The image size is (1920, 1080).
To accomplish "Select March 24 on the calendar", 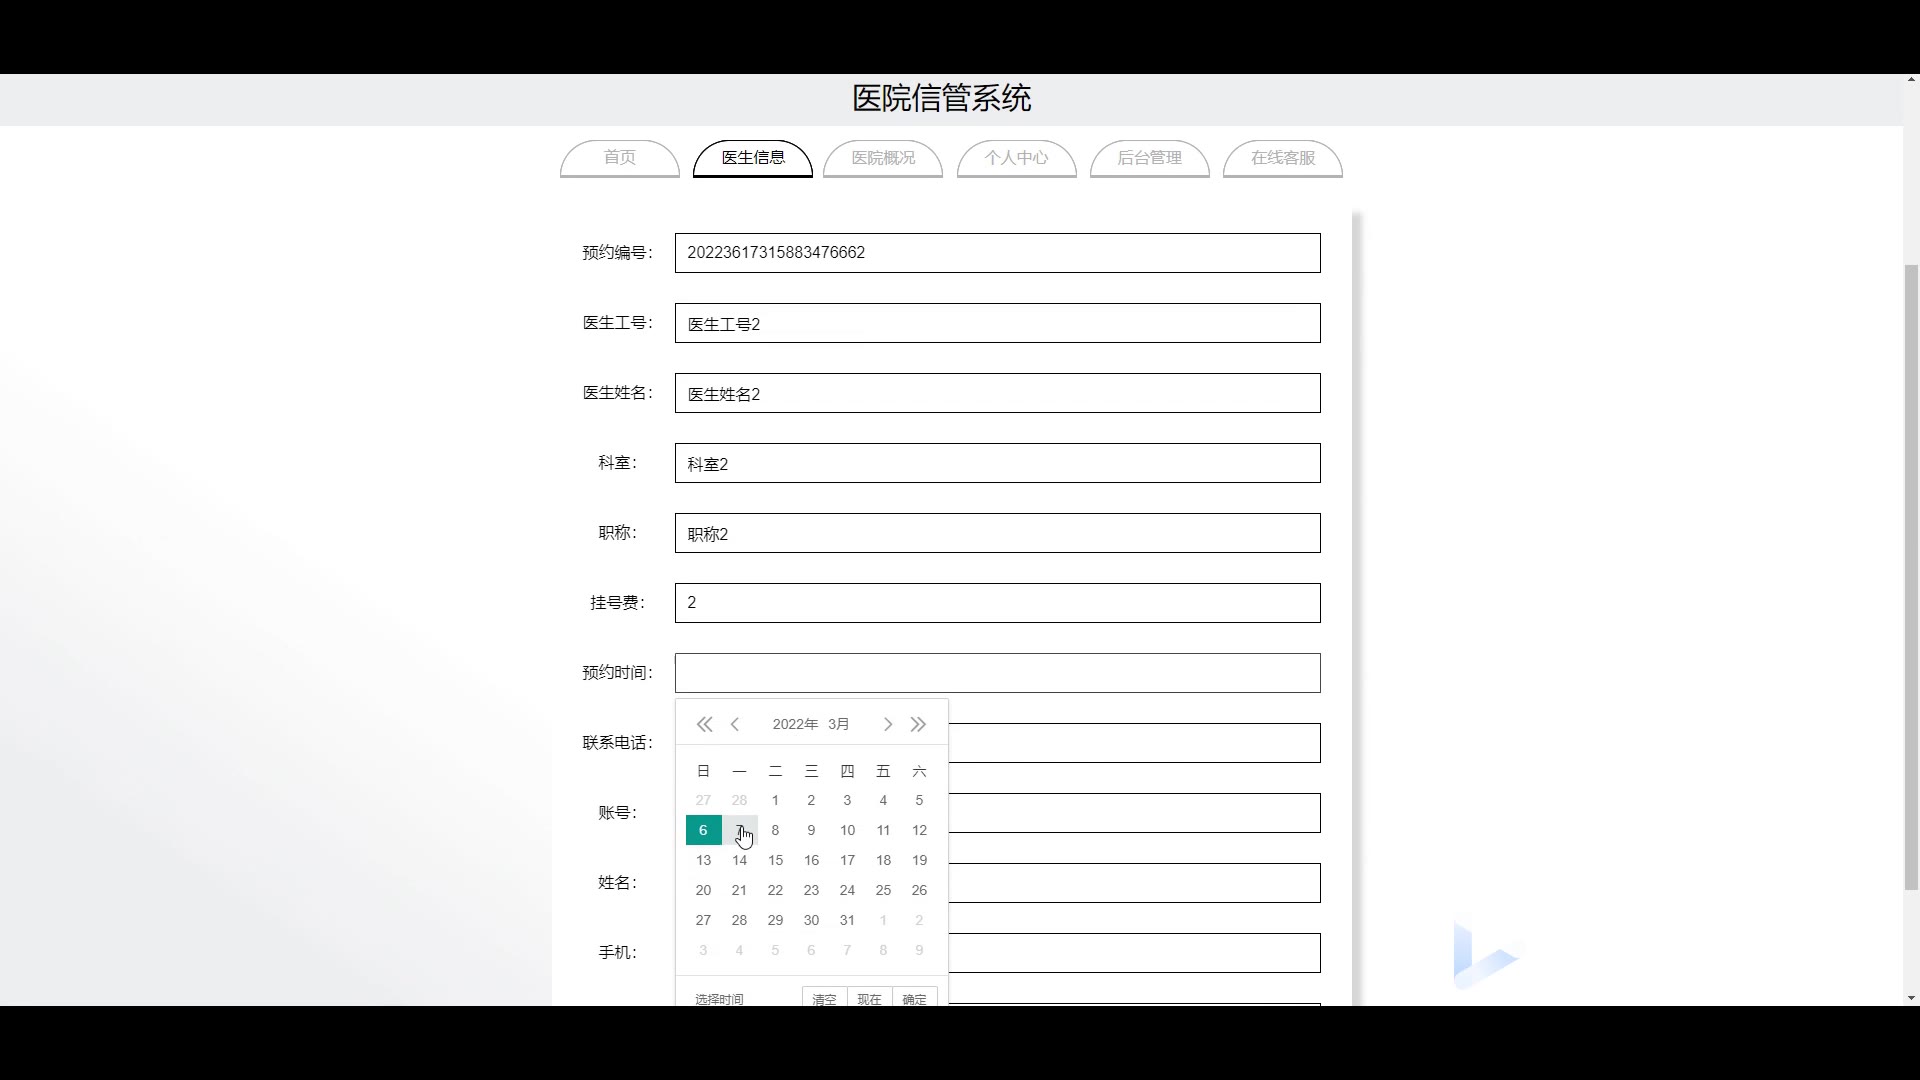I will click(847, 890).
